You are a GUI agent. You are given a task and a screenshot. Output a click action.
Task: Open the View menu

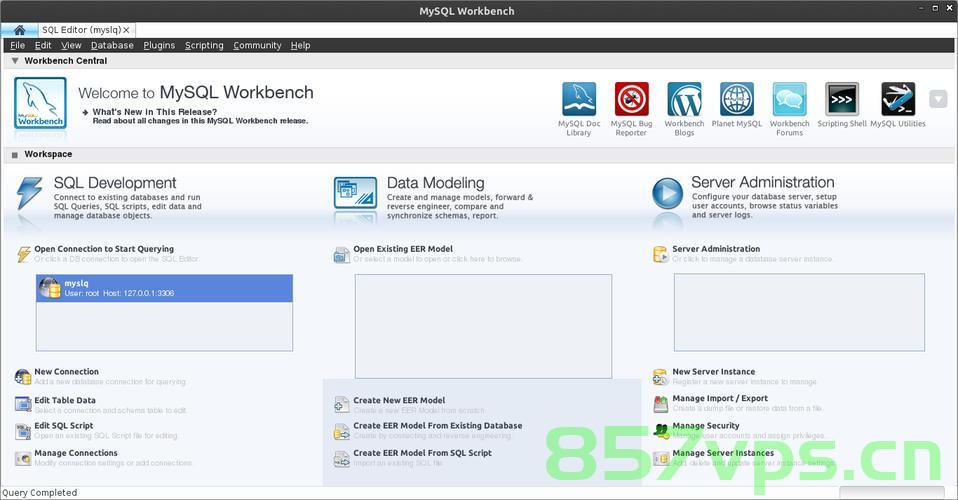71,45
